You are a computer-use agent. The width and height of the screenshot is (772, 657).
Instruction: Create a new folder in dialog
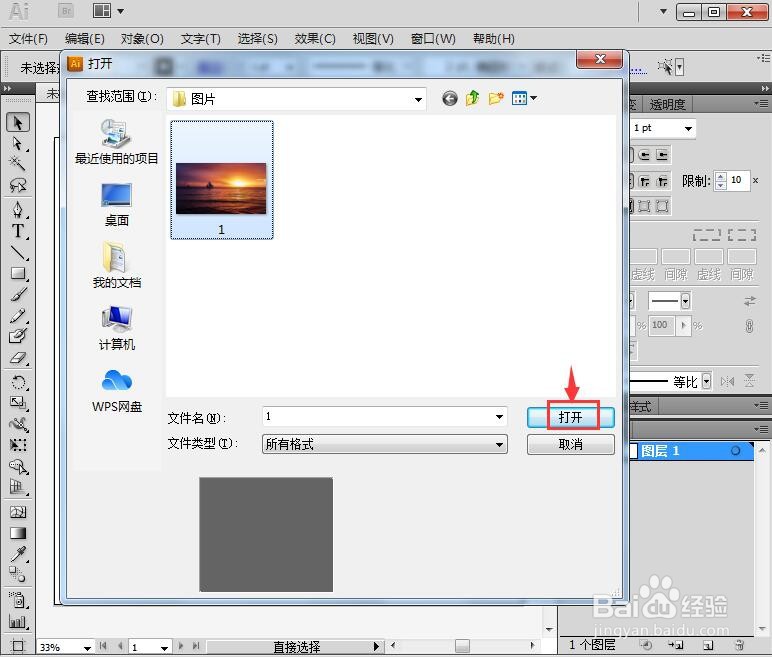496,99
